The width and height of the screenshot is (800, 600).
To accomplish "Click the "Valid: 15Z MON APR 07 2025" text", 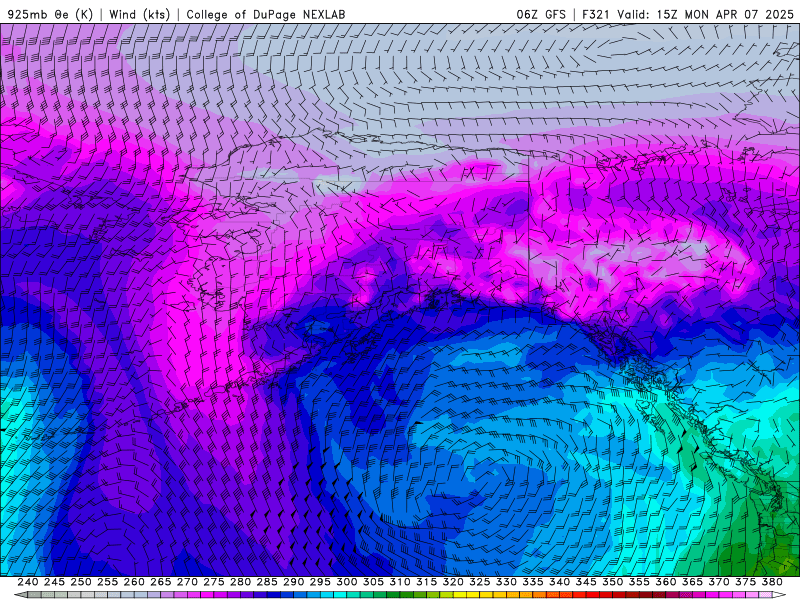I will [x=706, y=14].
